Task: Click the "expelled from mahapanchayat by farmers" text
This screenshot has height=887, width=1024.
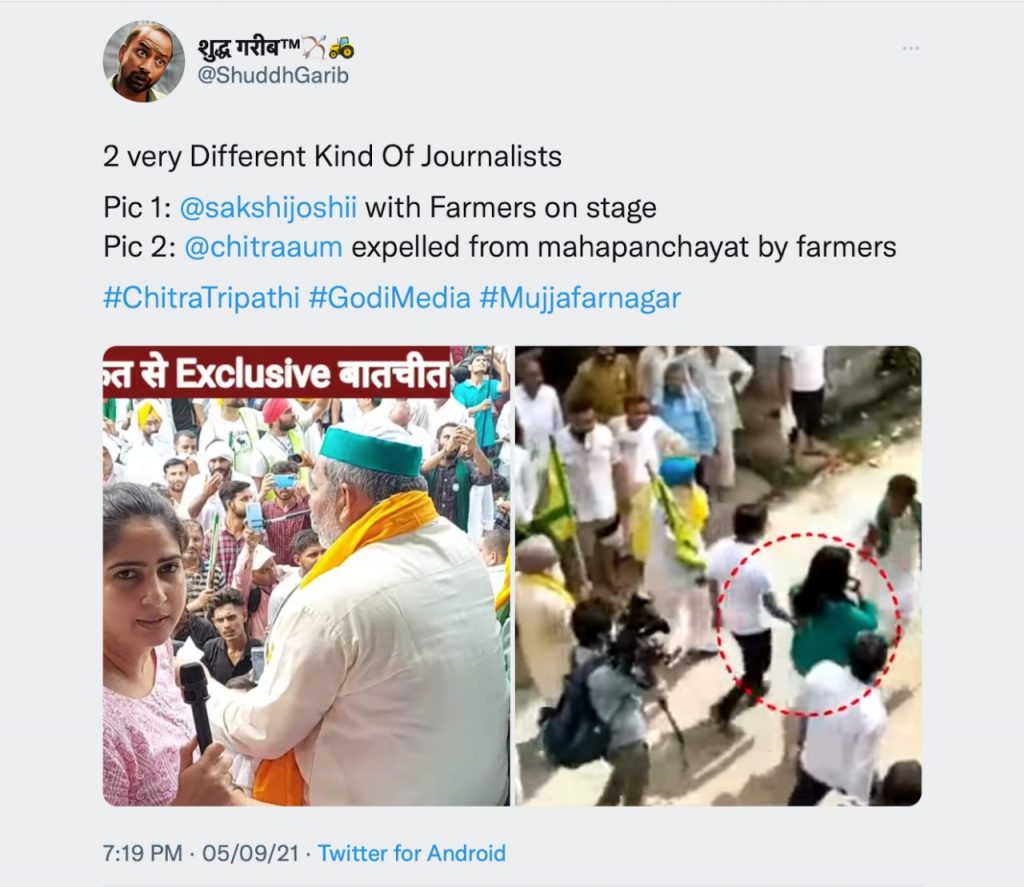Action: coord(620,246)
